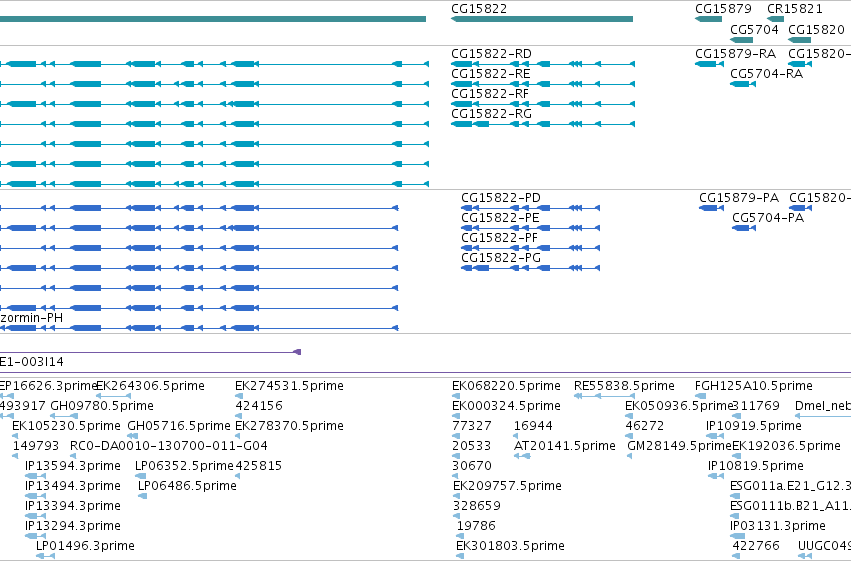
Task: Open EST EK192036.5prime
Action: (x=786, y=446)
